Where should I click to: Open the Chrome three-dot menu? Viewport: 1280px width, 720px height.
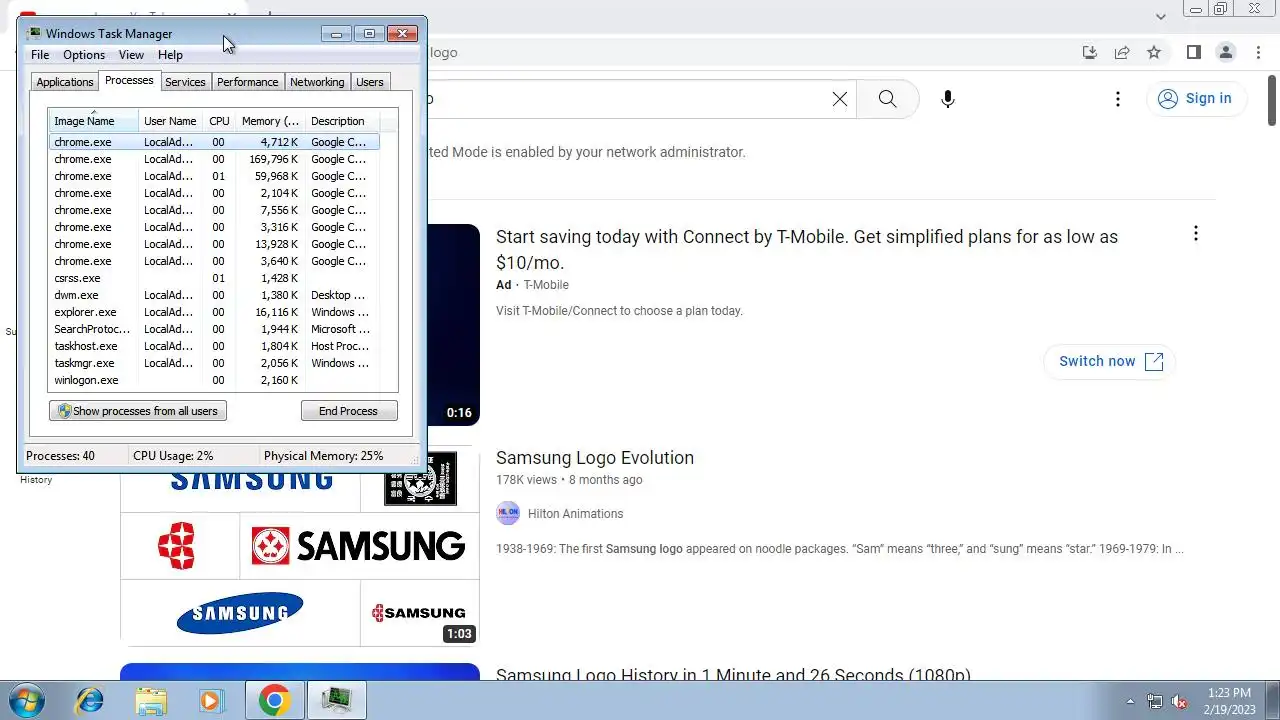click(x=1258, y=52)
